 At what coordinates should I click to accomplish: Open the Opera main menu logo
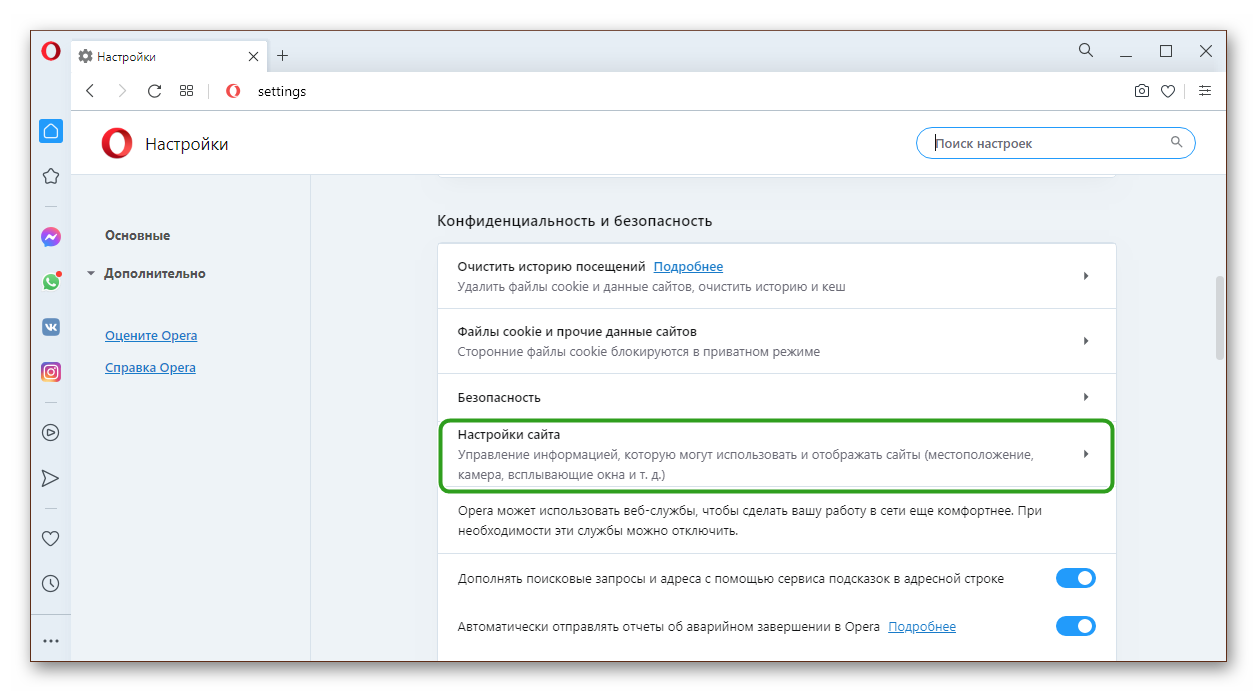point(51,51)
